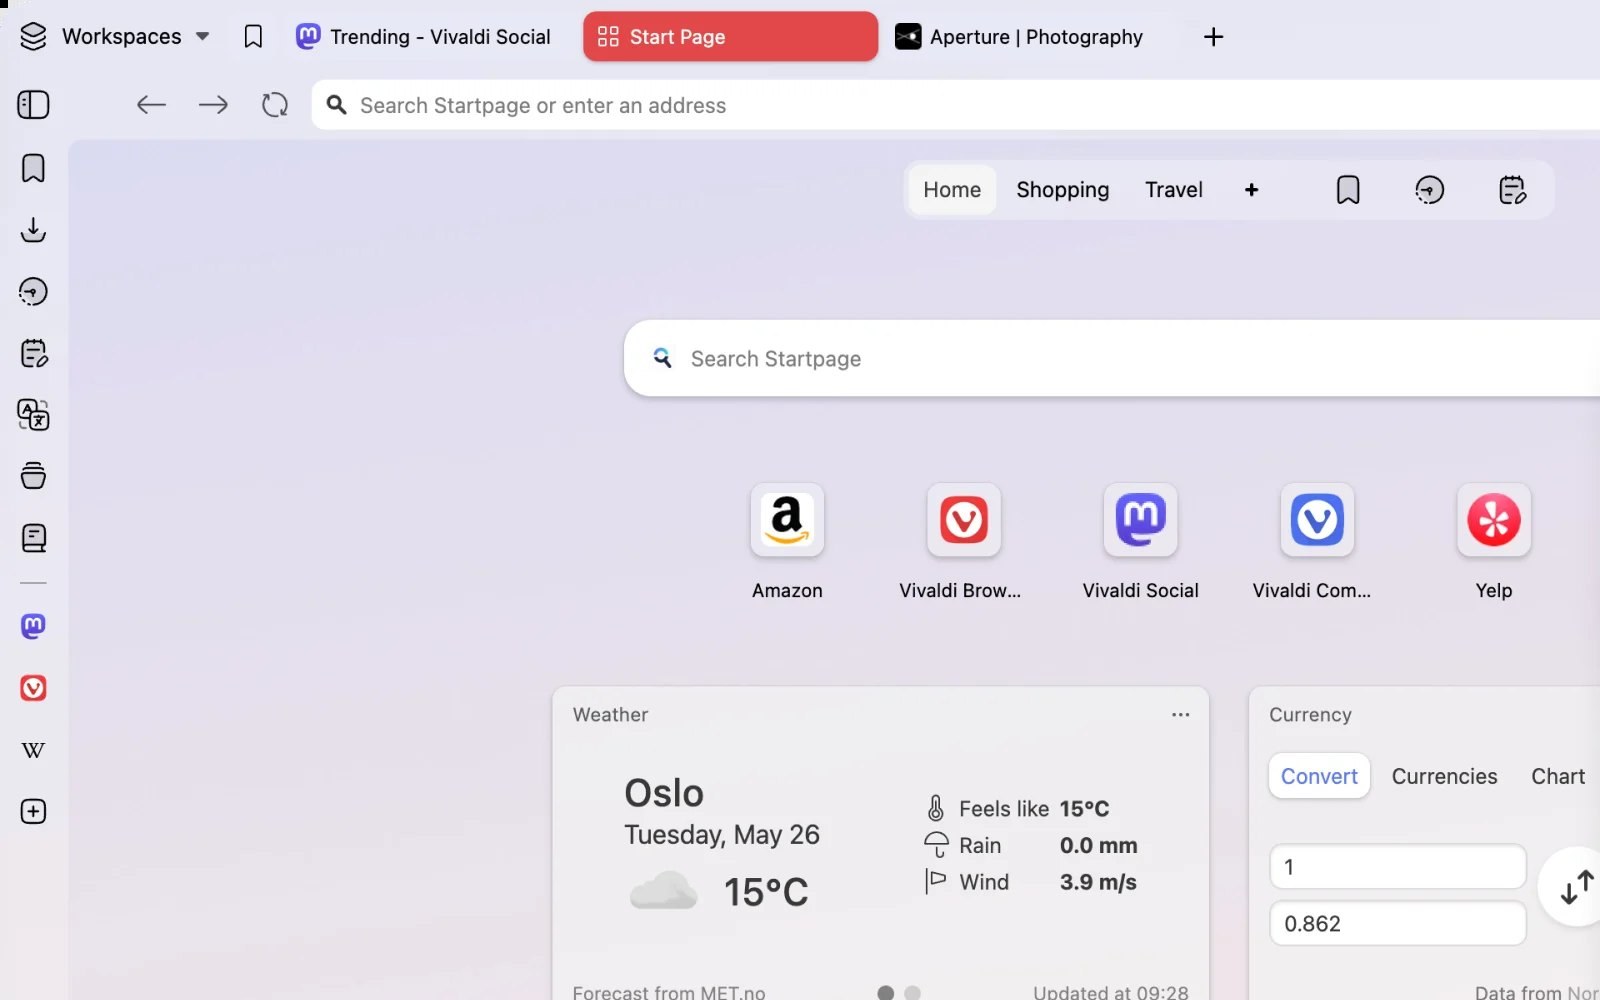The height and width of the screenshot is (1000, 1600).
Task: Switch to the Shopping speed dial tab
Action: 1062,190
